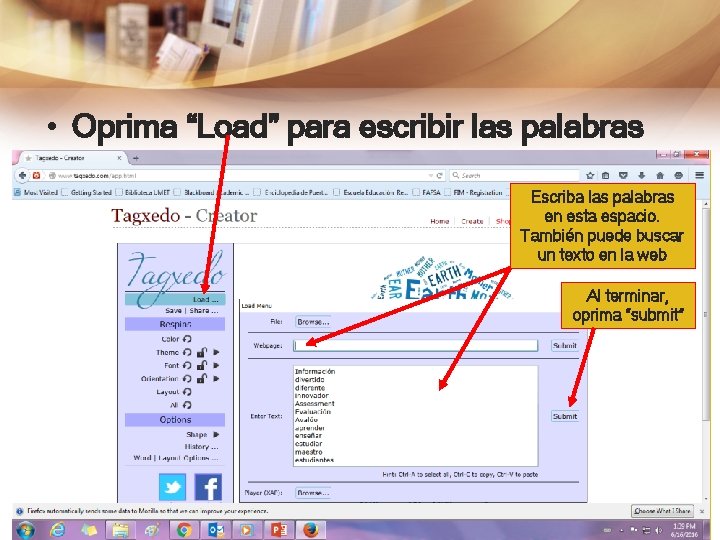Open Windows Media Player from taskbar
Screen dimensions: 720x540
(x=247, y=530)
